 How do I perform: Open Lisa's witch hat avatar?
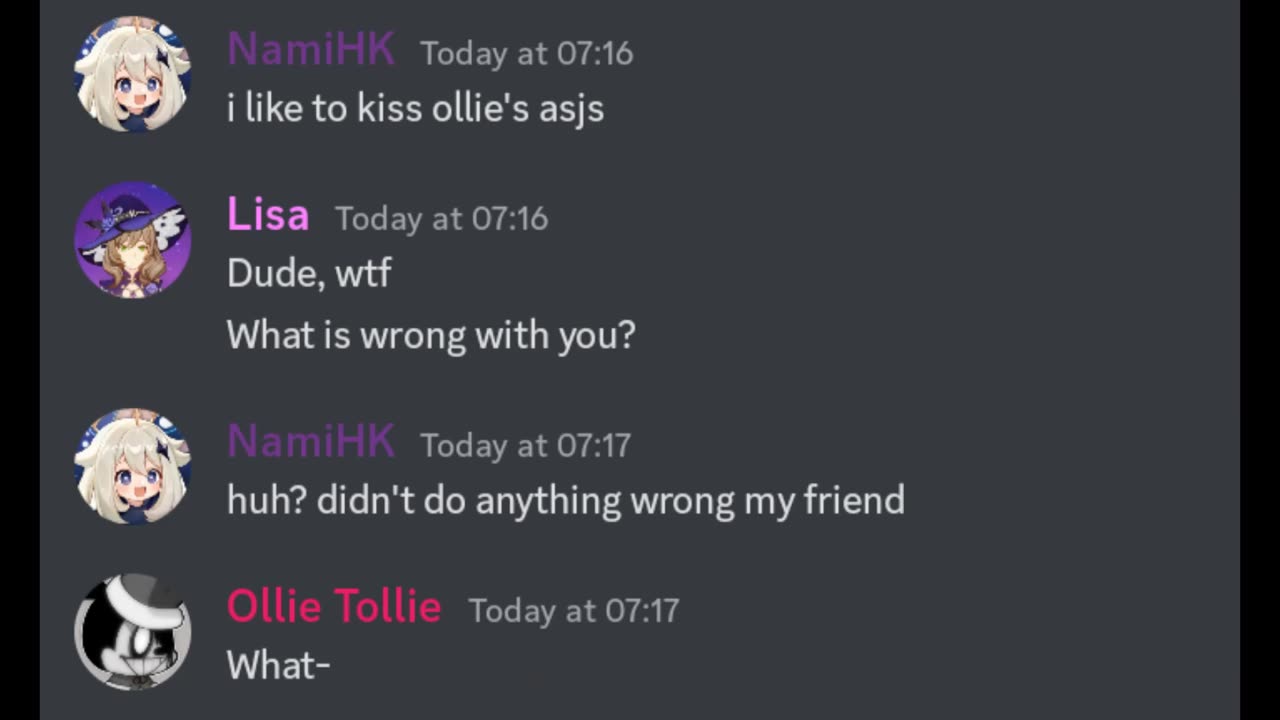tap(132, 240)
